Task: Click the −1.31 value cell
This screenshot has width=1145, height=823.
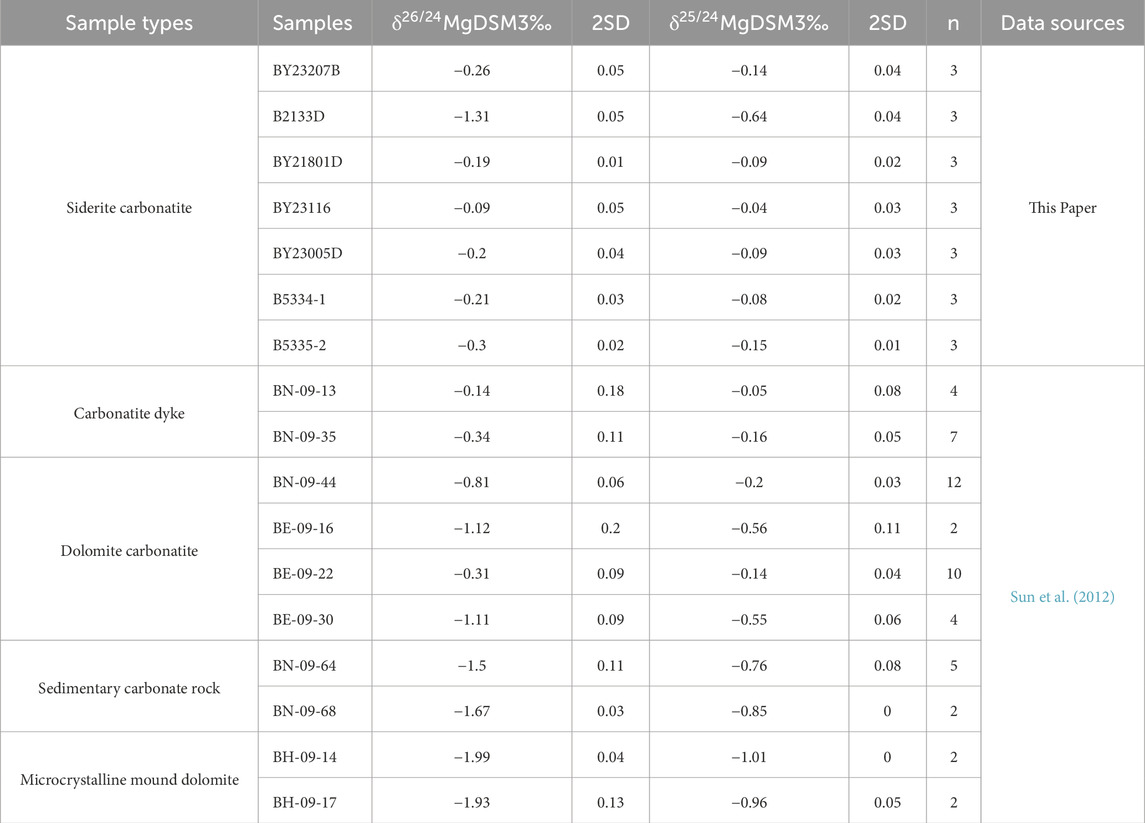Action: coord(471,116)
